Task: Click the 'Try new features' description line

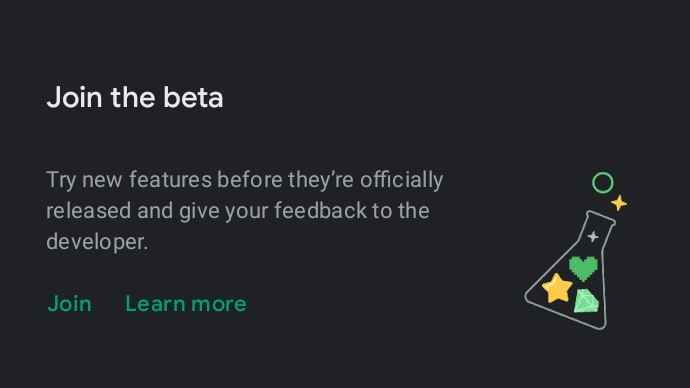Action: (x=244, y=180)
